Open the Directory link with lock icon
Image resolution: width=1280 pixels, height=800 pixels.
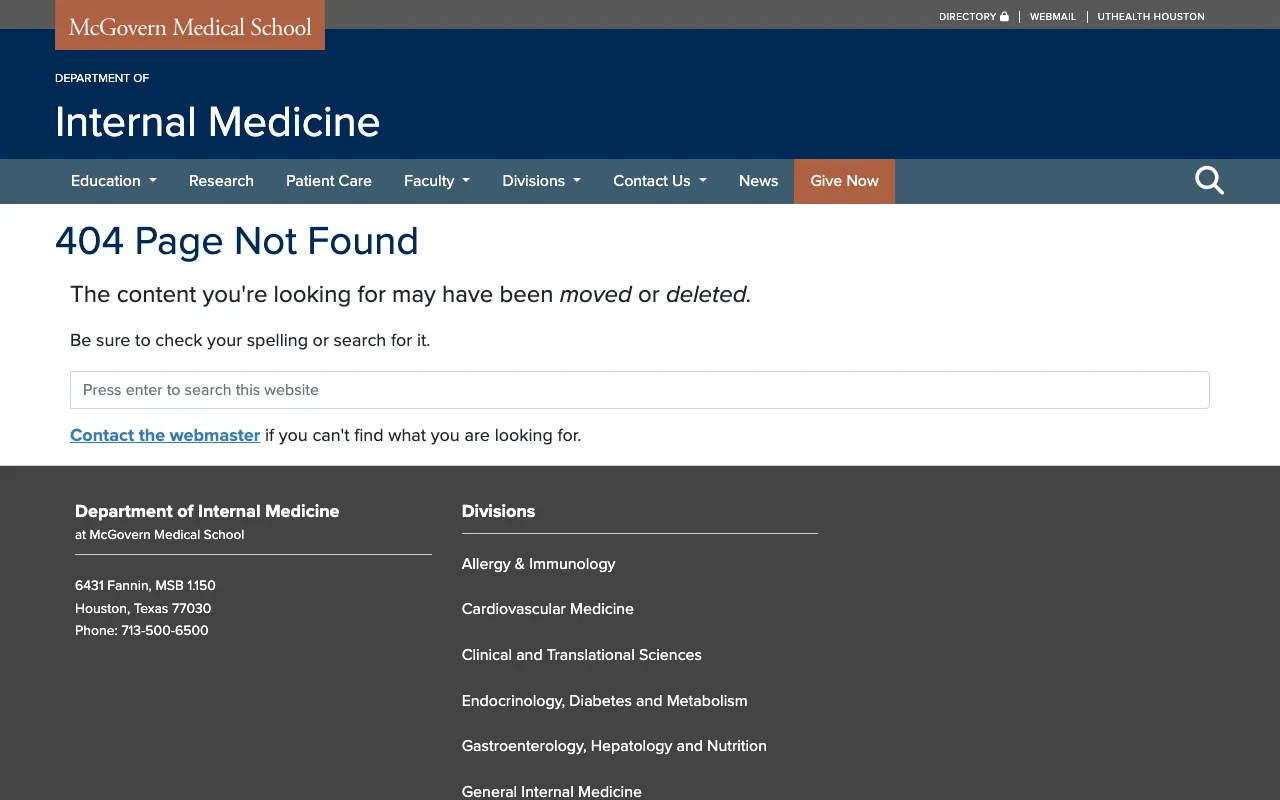(973, 17)
